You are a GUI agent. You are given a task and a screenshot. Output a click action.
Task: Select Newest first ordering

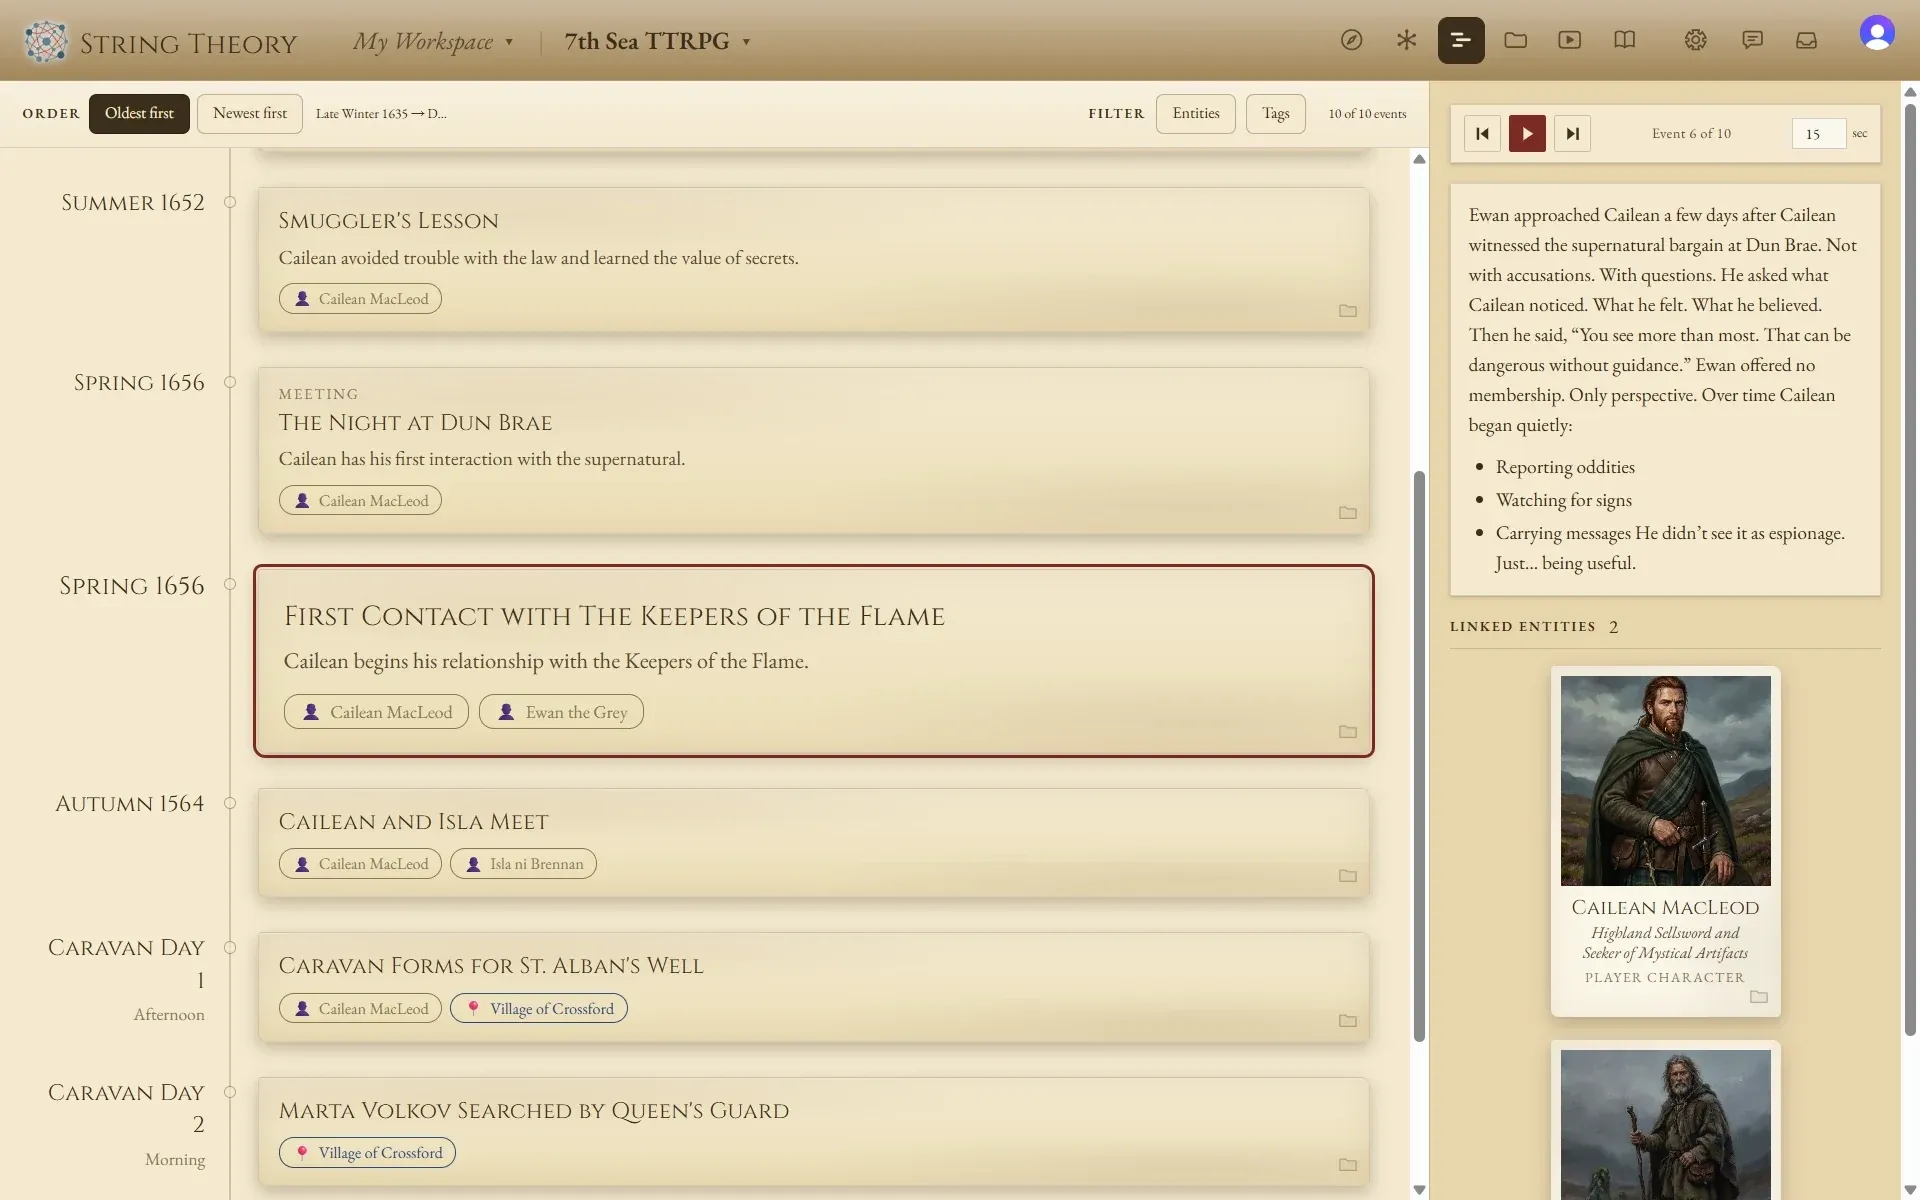point(250,113)
